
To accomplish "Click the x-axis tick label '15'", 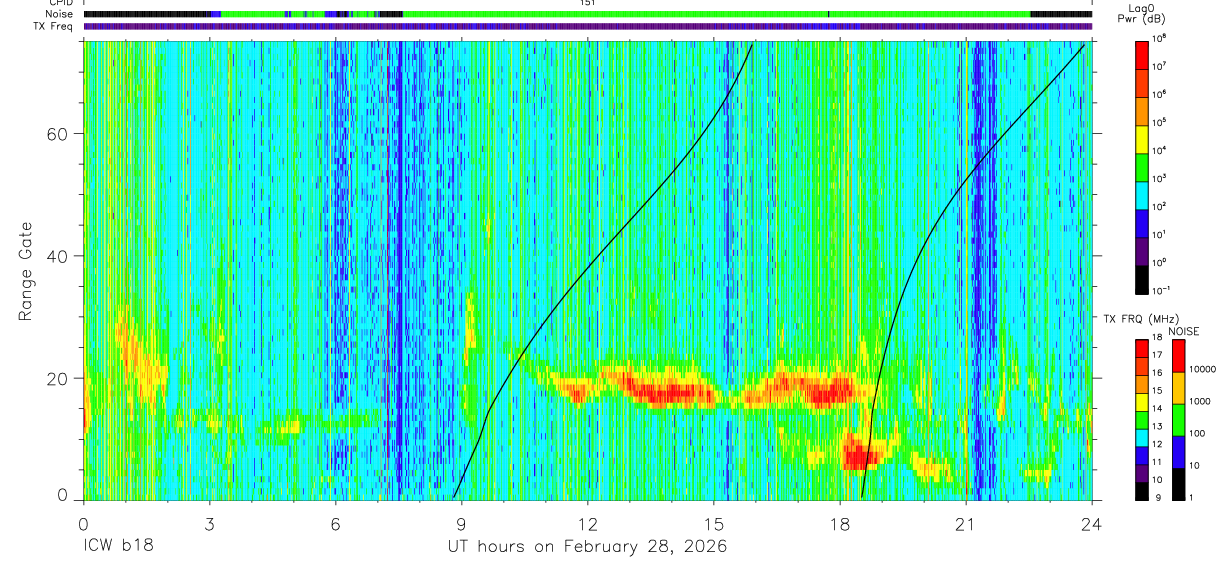I will [714, 523].
